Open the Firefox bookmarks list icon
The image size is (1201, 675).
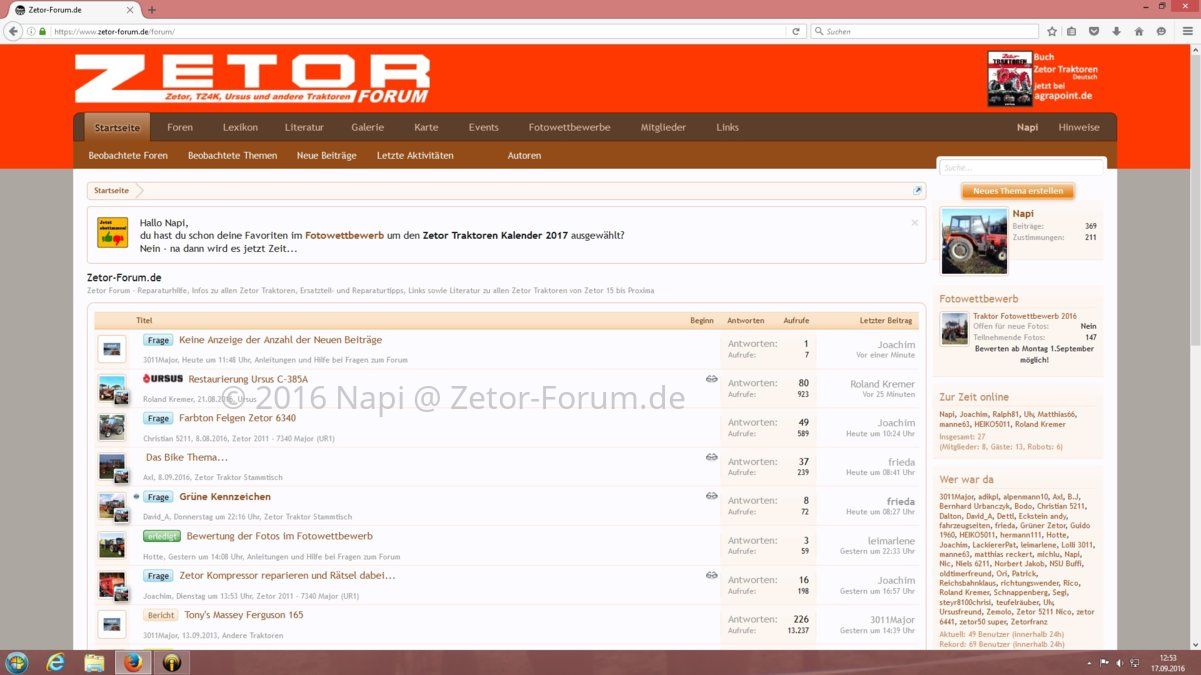(1072, 31)
